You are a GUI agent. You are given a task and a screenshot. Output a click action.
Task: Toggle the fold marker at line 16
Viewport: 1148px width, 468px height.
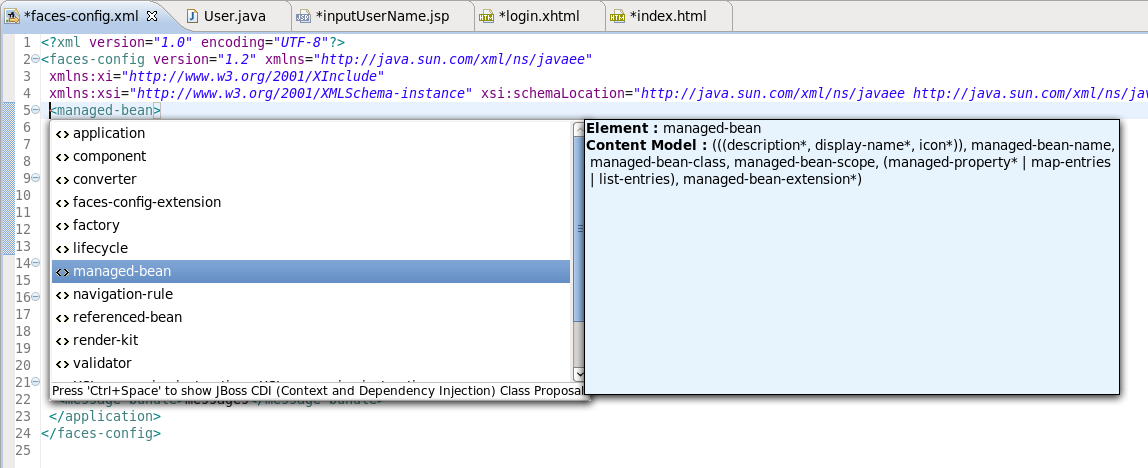pyautogui.click(x=35, y=297)
